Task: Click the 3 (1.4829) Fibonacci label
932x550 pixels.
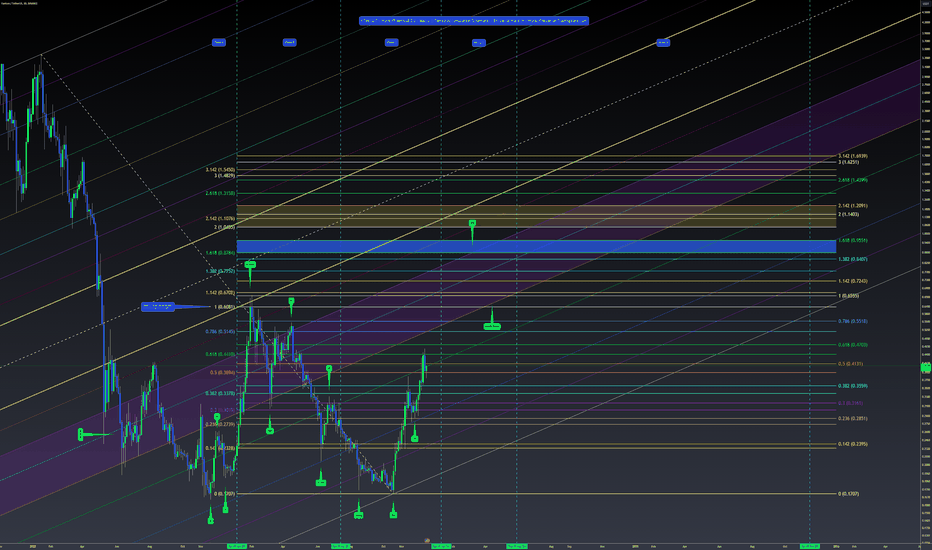Action: point(225,175)
